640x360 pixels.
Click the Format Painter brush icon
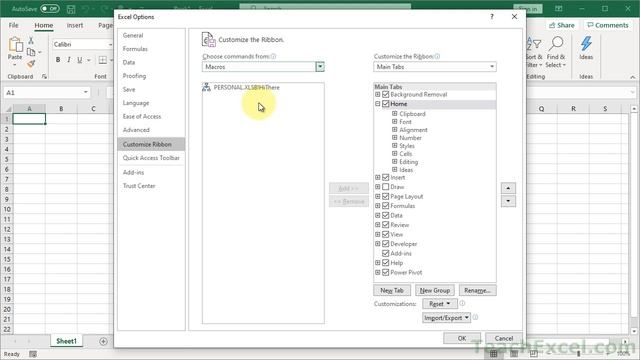pos(31,64)
